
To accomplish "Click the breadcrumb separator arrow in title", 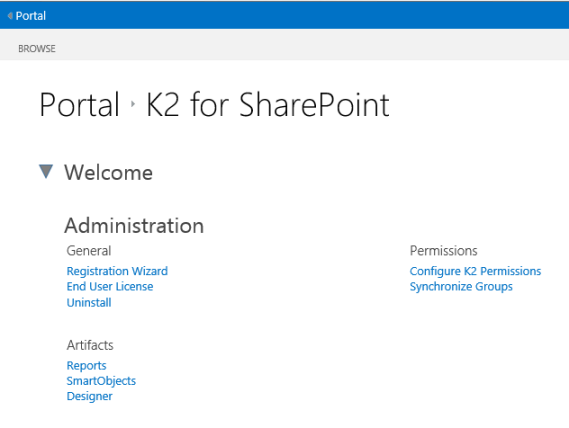I will point(133,104).
